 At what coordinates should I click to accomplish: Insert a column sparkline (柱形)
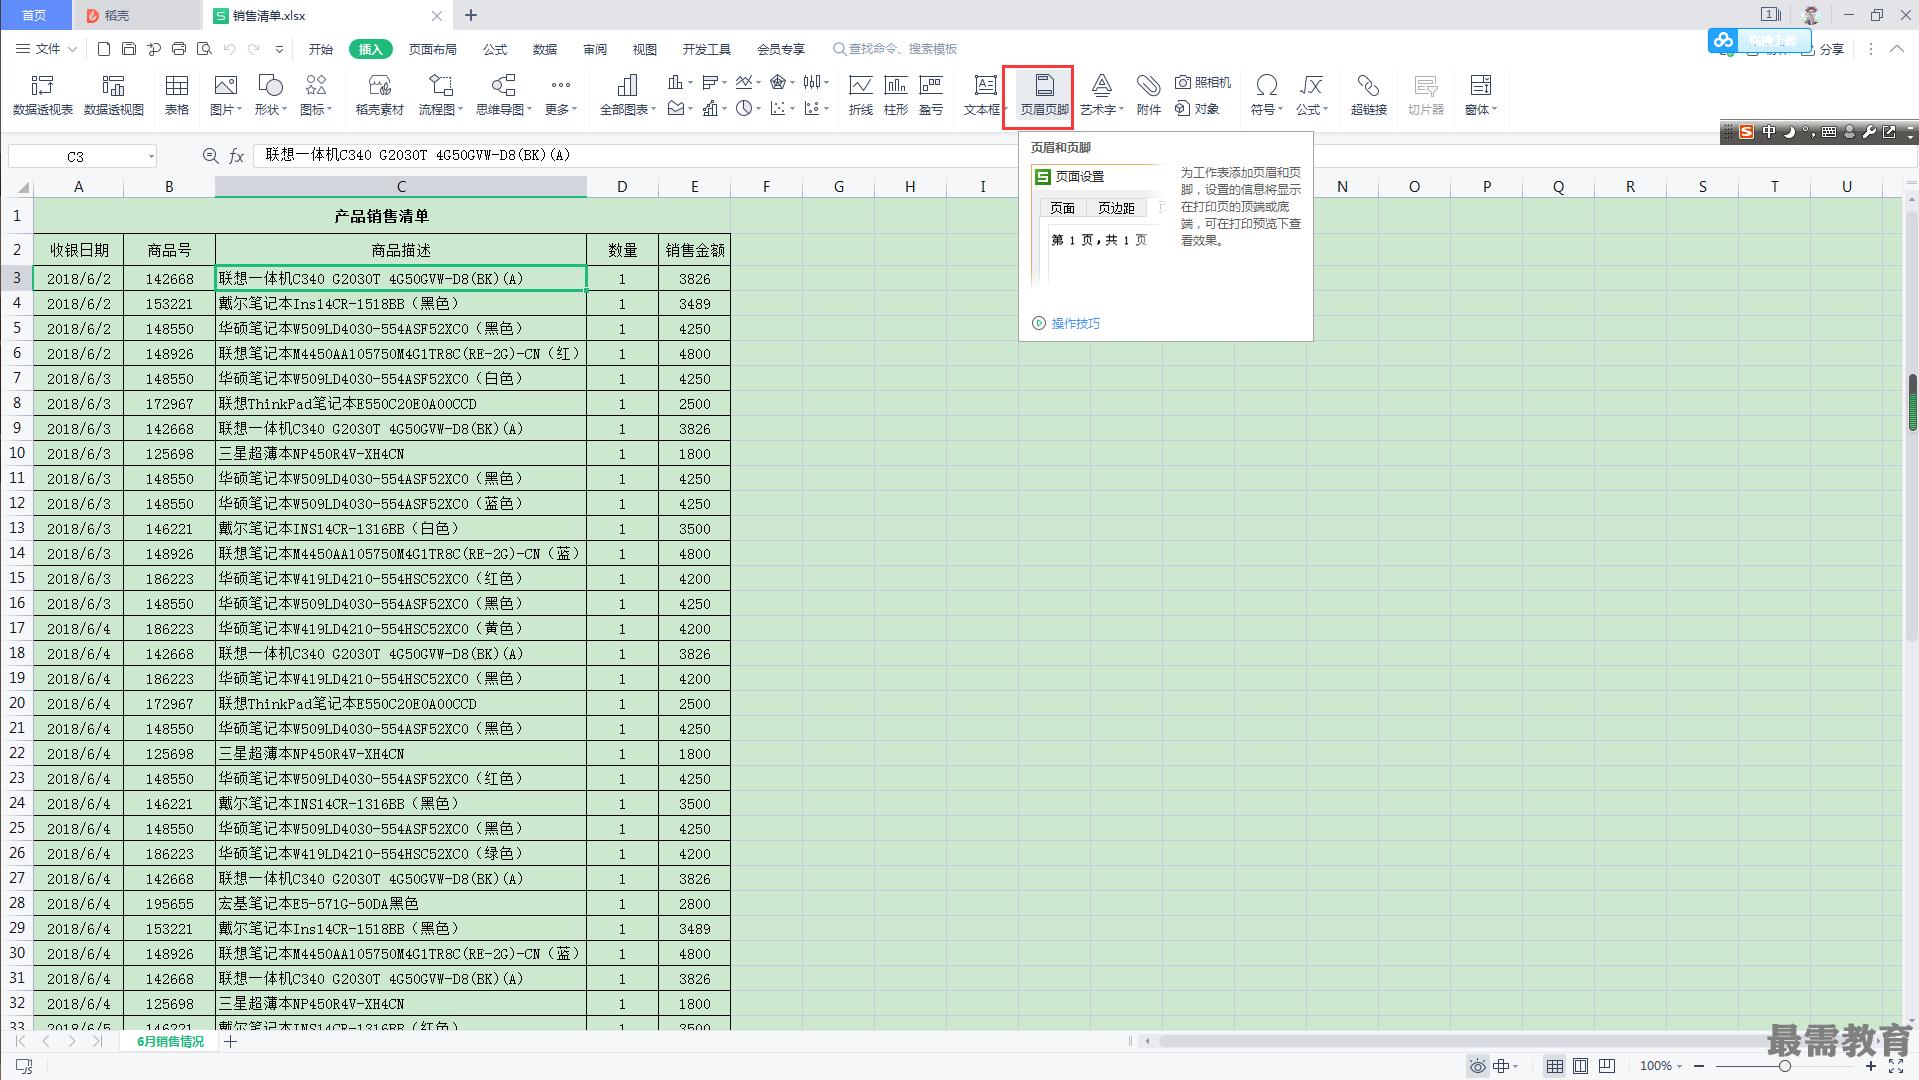pos(896,96)
